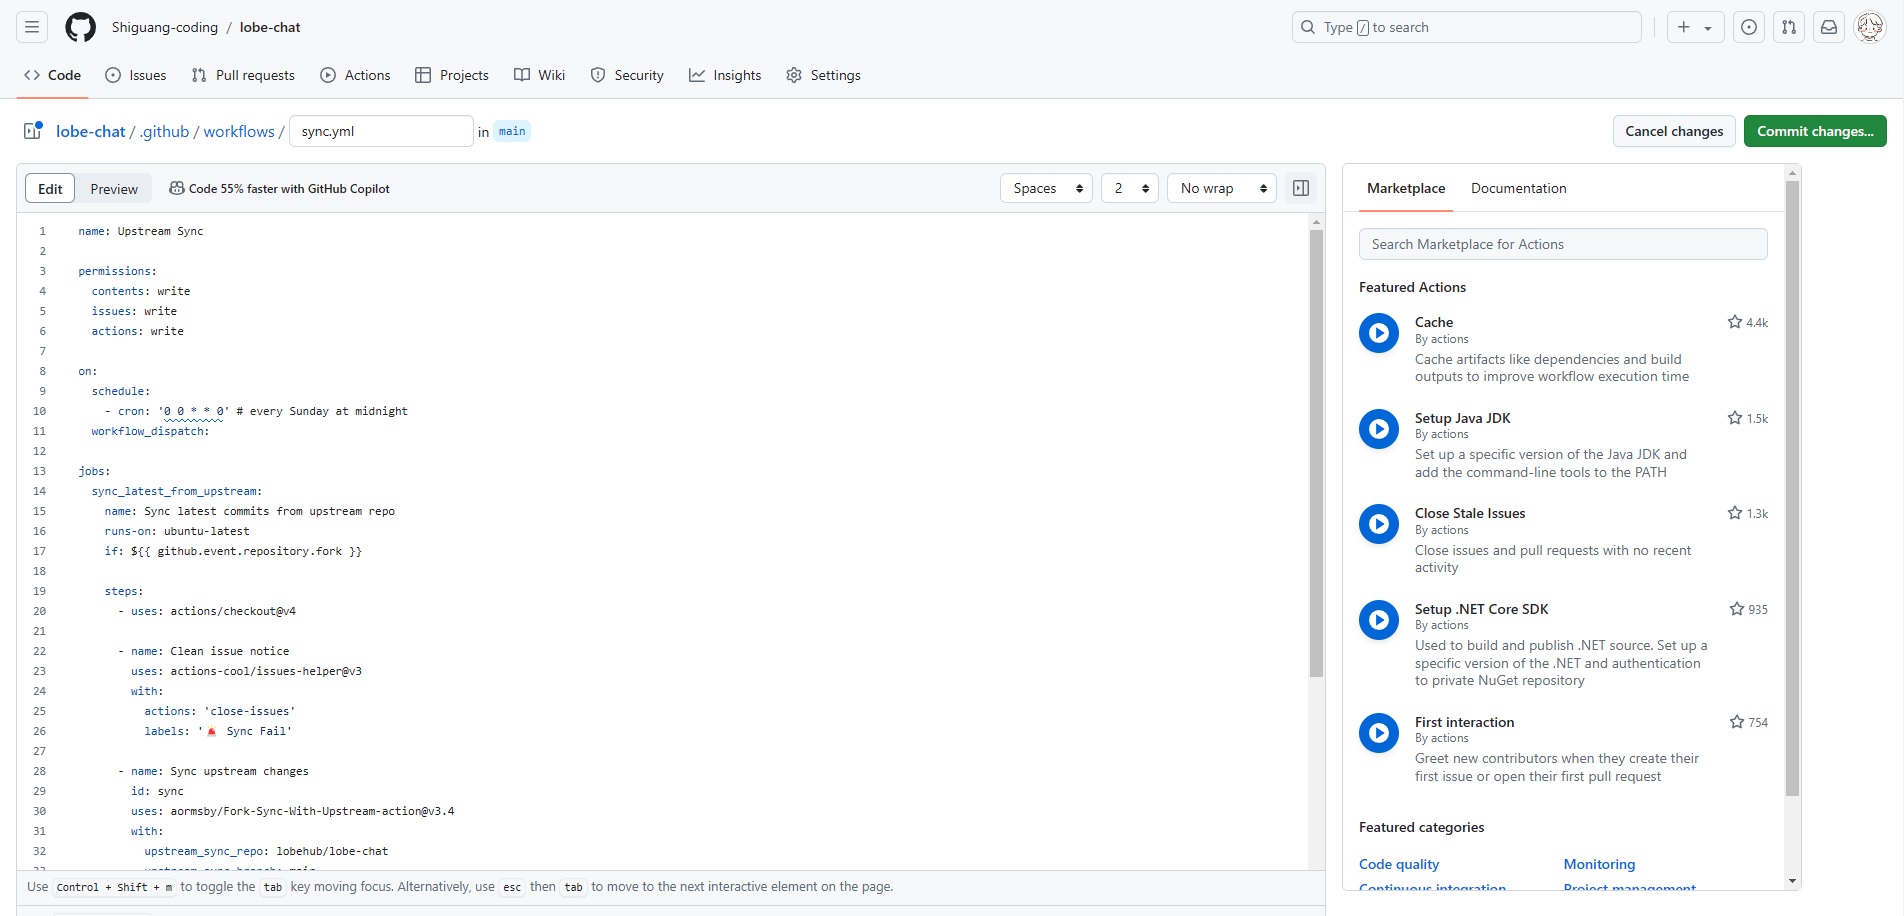Open the create new plus menu
The width and height of the screenshot is (1904, 916).
coord(1695,27)
